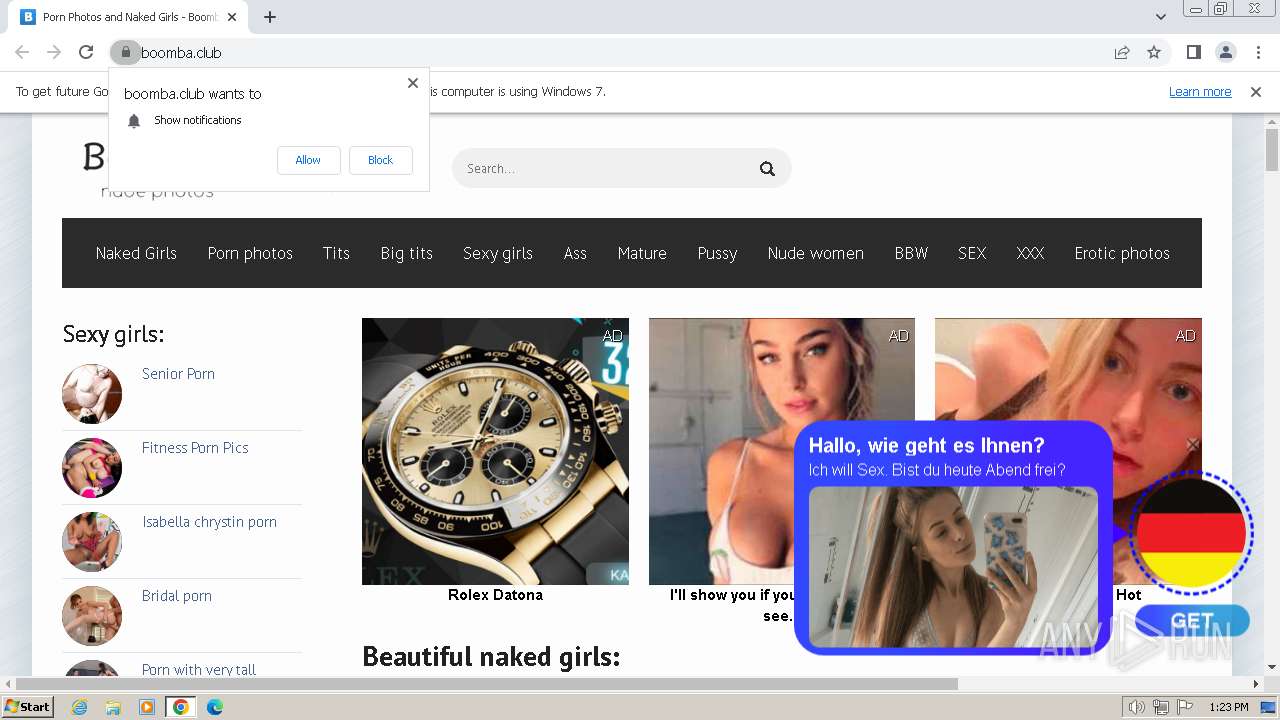This screenshot has width=1280, height=720.
Task: Focus the site Search field
Action: (621, 168)
